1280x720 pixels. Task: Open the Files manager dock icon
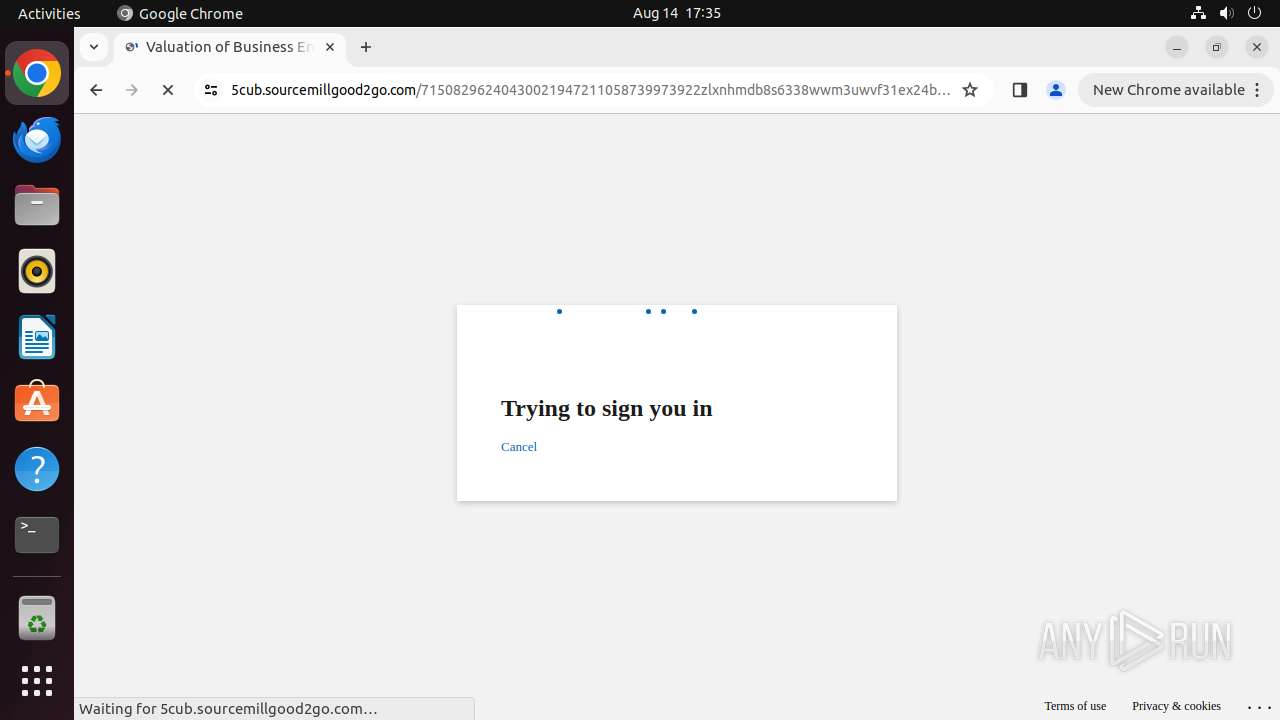37,205
